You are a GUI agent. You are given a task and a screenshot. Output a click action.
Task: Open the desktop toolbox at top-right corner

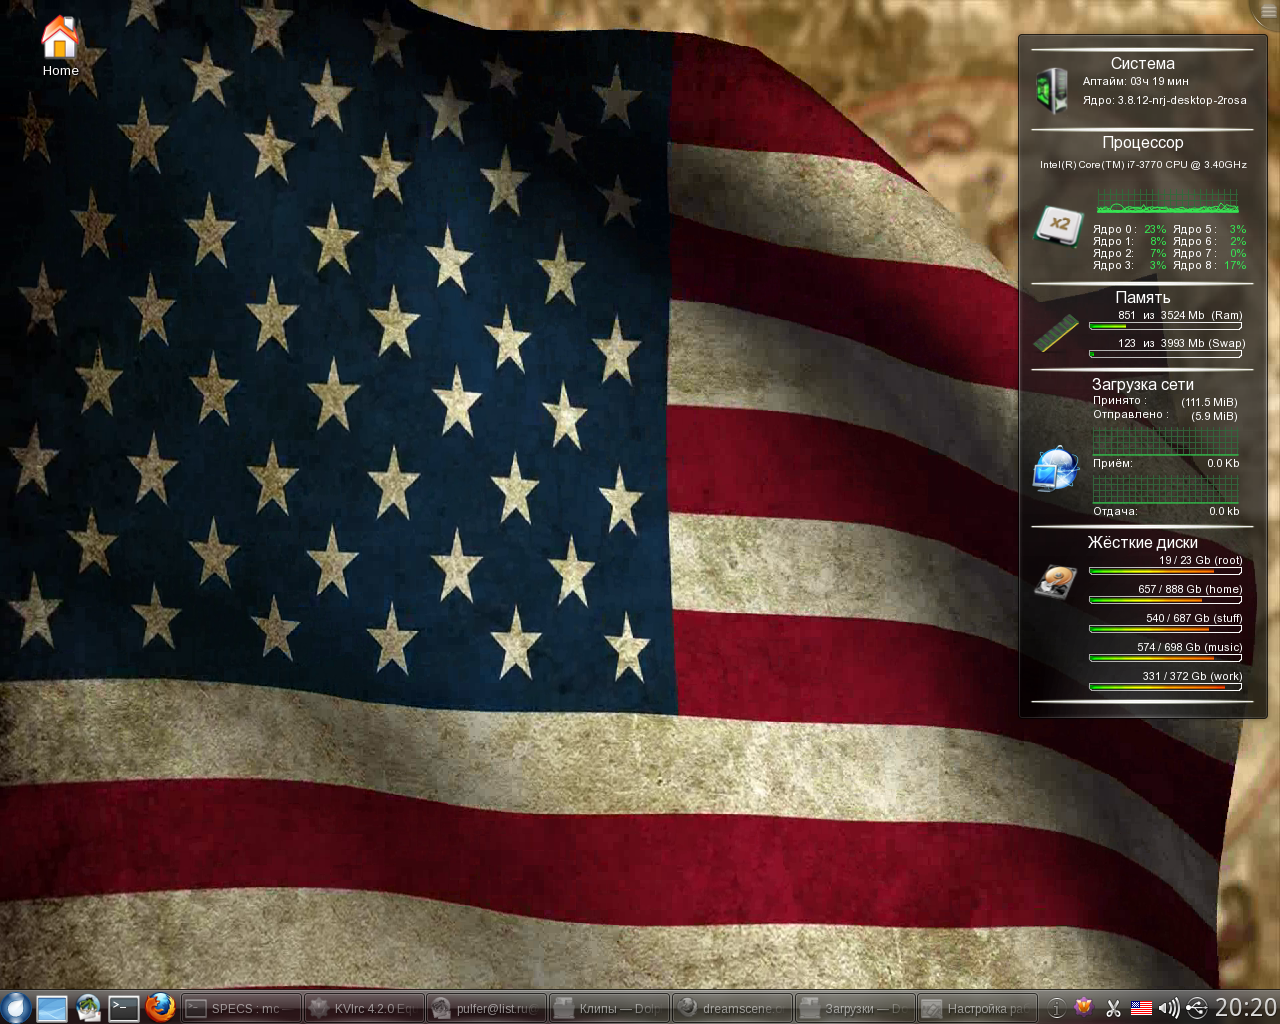point(1268,10)
